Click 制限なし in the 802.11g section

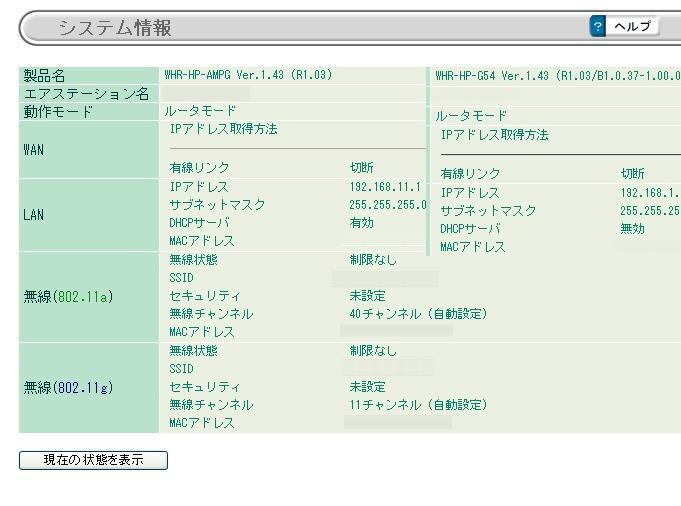pyautogui.click(x=373, y=351)
